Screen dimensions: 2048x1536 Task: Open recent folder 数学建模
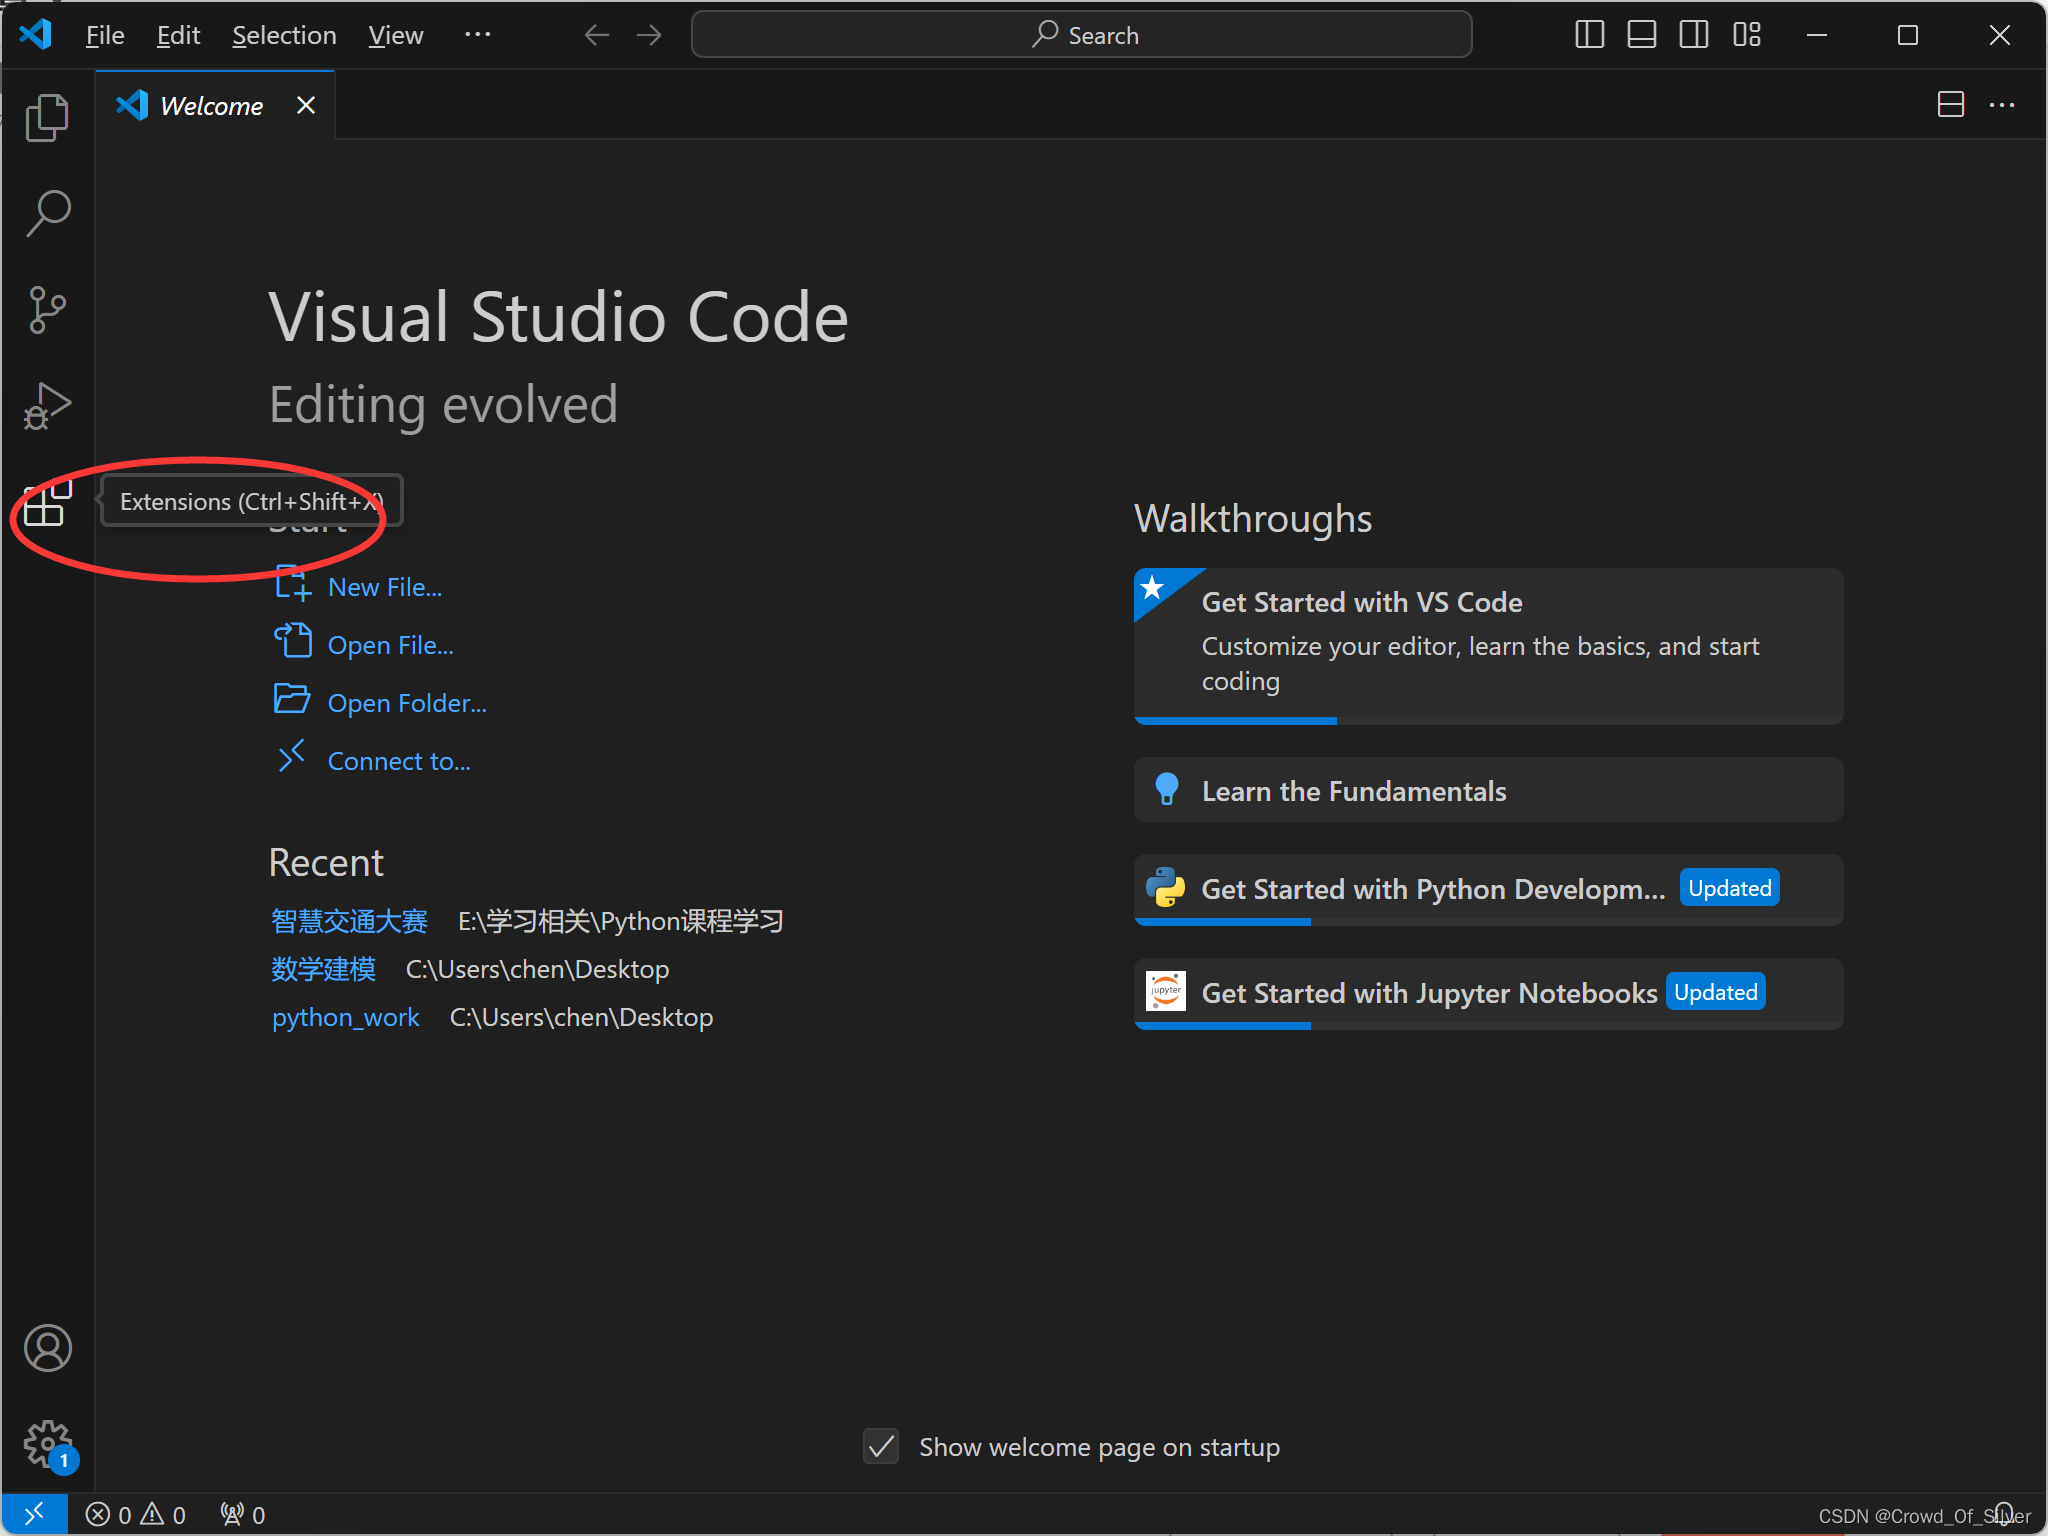(323, 969)
